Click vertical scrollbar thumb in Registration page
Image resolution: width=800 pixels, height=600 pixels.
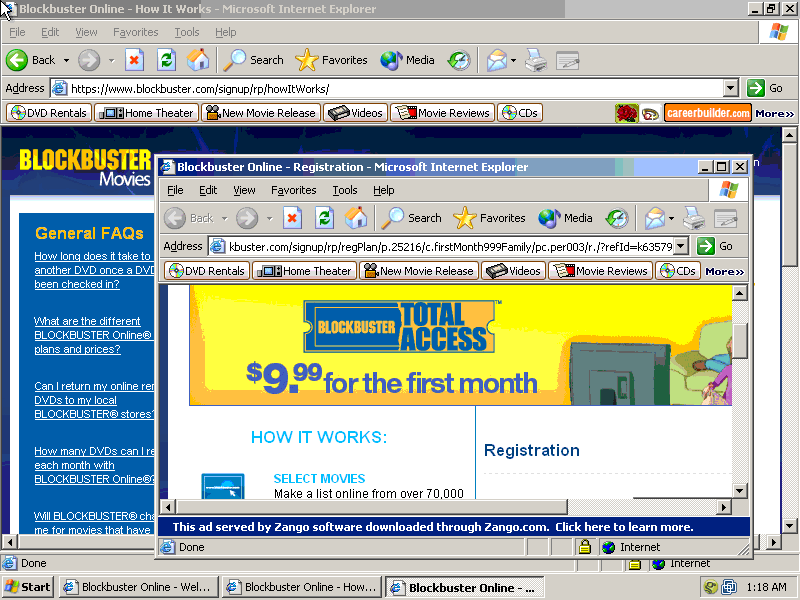tap(740, 340)
